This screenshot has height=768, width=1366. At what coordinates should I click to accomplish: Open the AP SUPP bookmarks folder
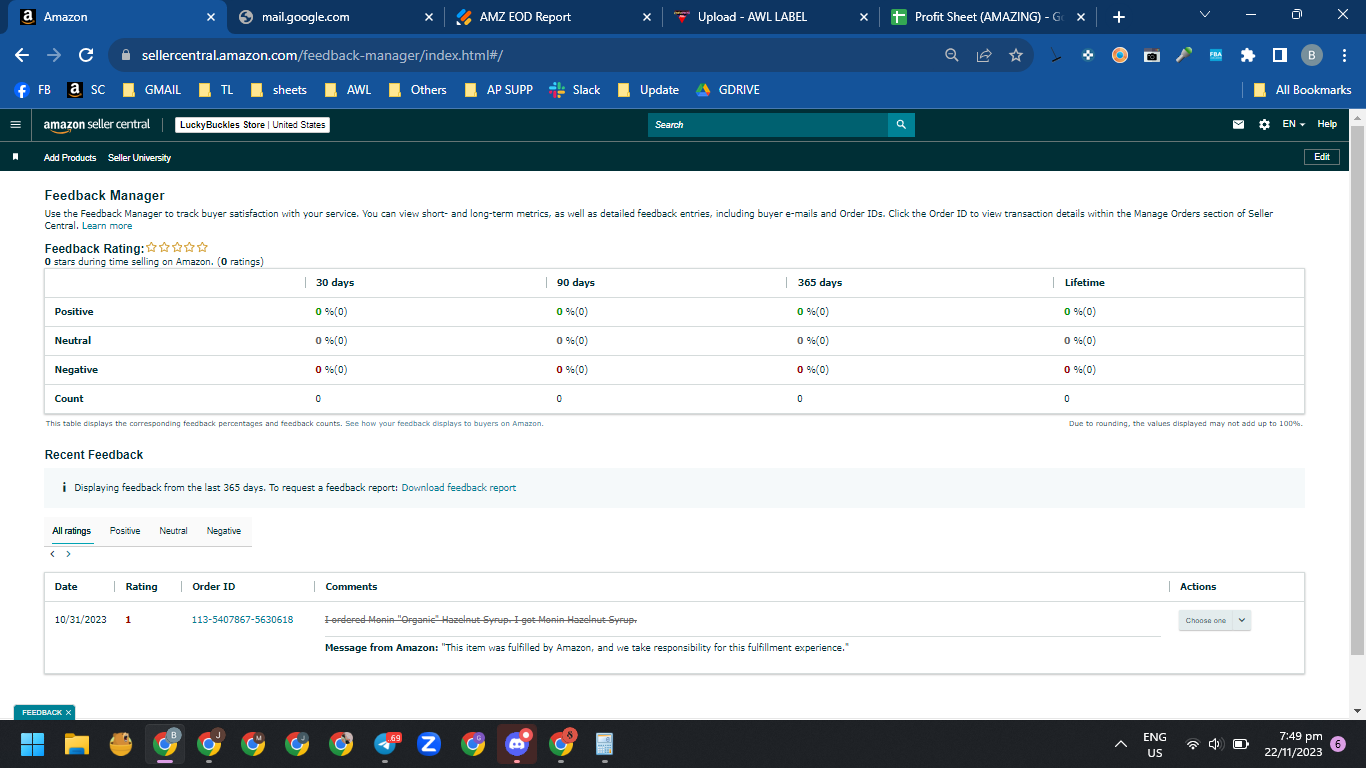pos(498,90)
